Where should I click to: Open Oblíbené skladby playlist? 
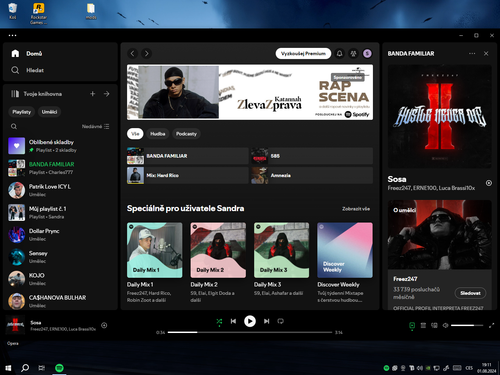[60, 146]
